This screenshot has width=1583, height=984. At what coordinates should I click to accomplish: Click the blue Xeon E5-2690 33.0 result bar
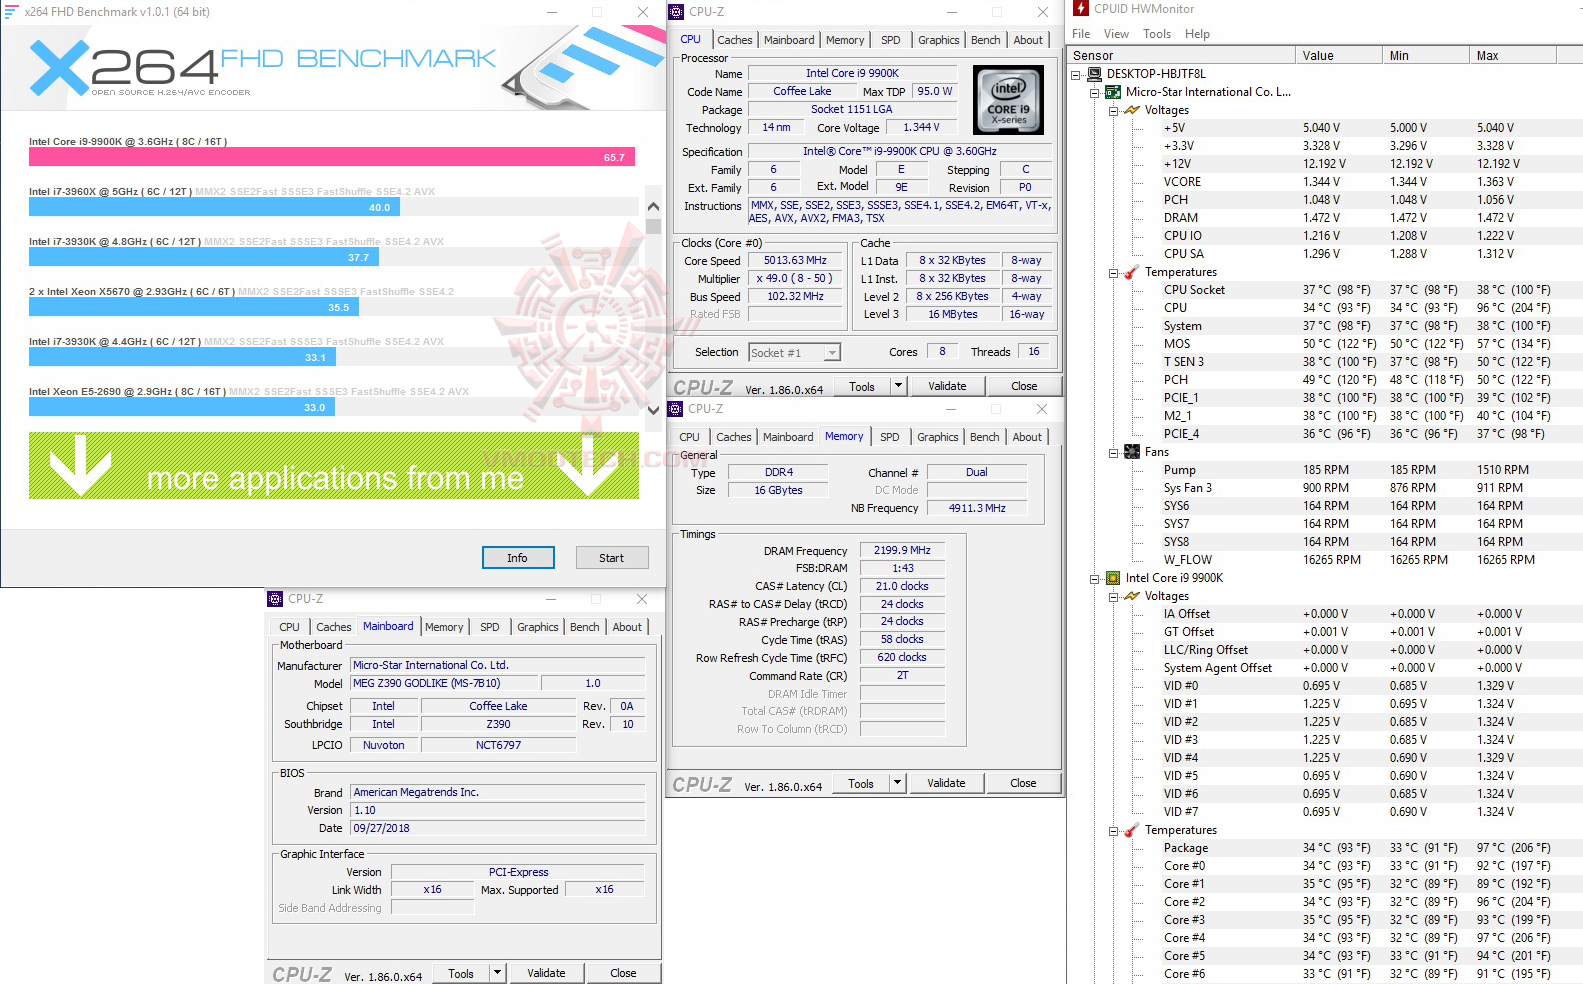point(182,407)
